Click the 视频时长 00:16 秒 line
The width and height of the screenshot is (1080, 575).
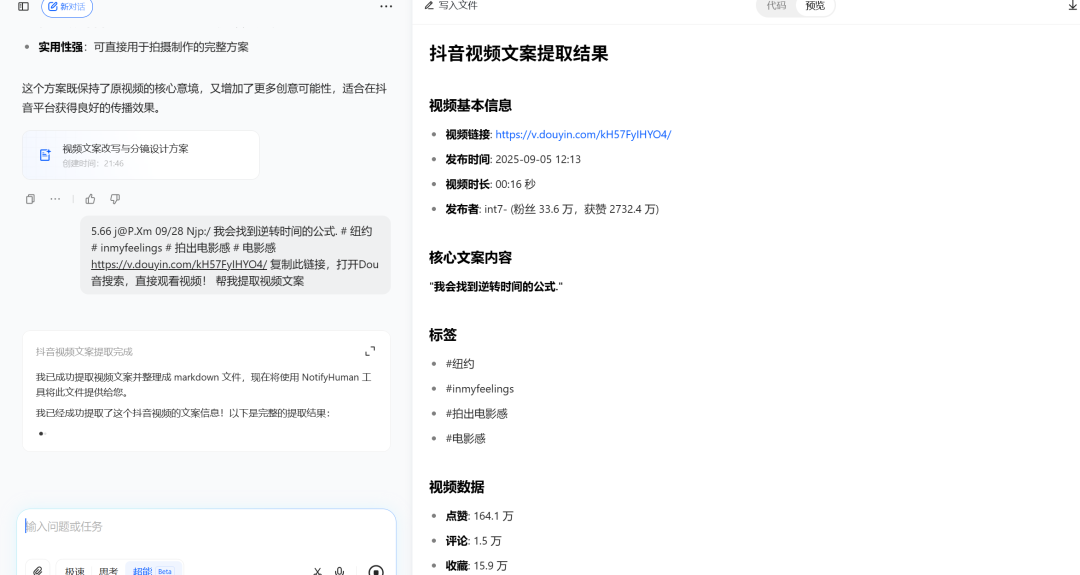coord(490,184)
